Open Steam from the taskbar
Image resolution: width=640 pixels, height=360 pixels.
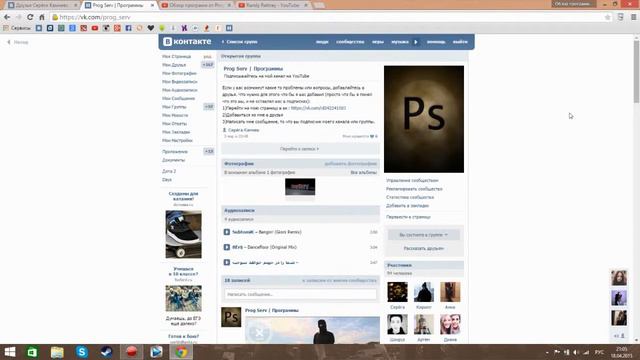click(107, 352)
